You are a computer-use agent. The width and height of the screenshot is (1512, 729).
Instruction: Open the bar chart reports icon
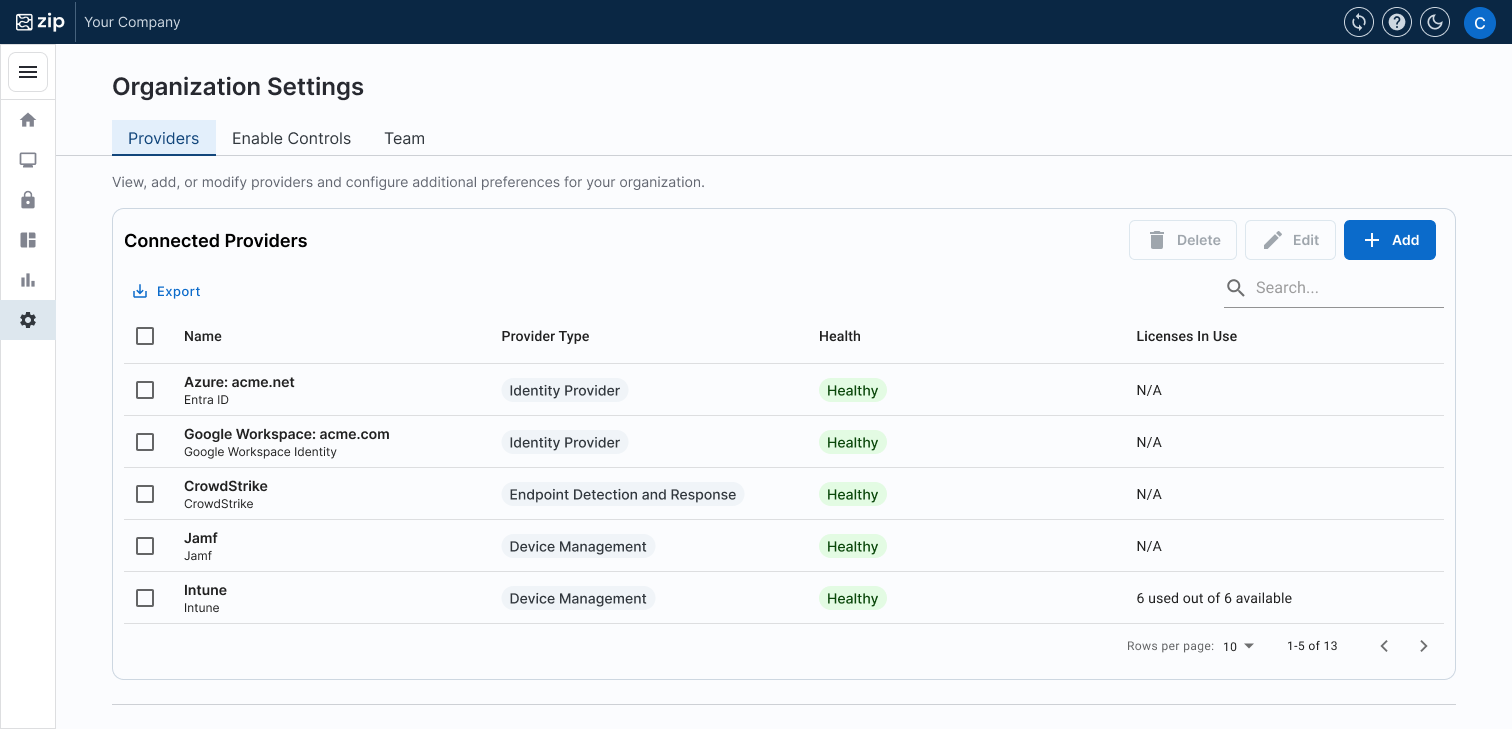(28, 280)
